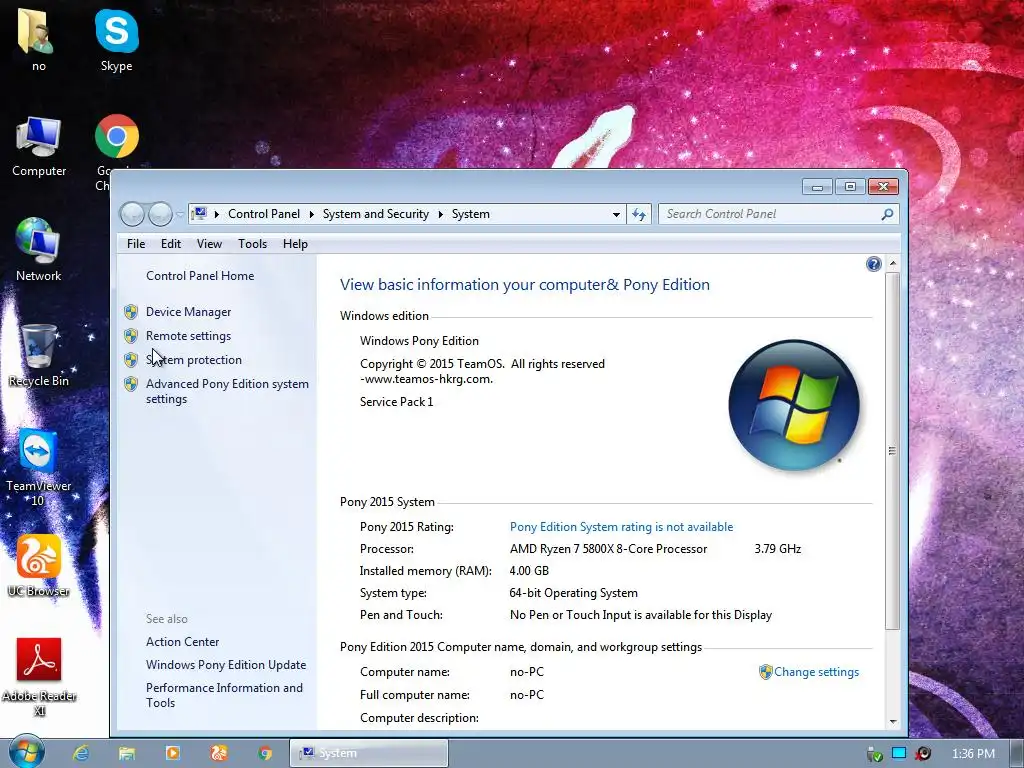The image size is (1024, 768).
Task: Open the Start menu orb
Action: (x=27, y=752)
